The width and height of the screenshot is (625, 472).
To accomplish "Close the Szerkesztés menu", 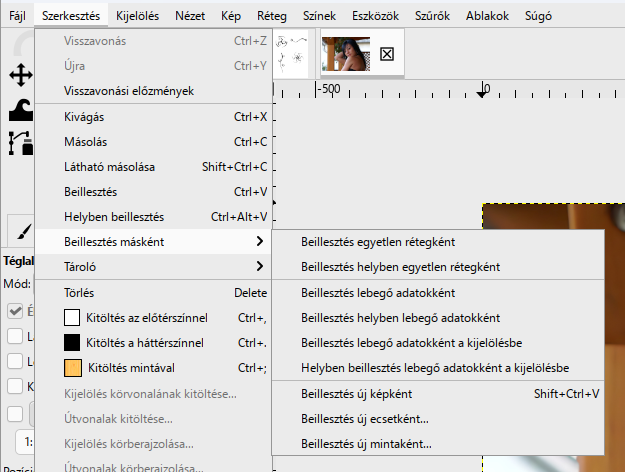I will (71, 16).
